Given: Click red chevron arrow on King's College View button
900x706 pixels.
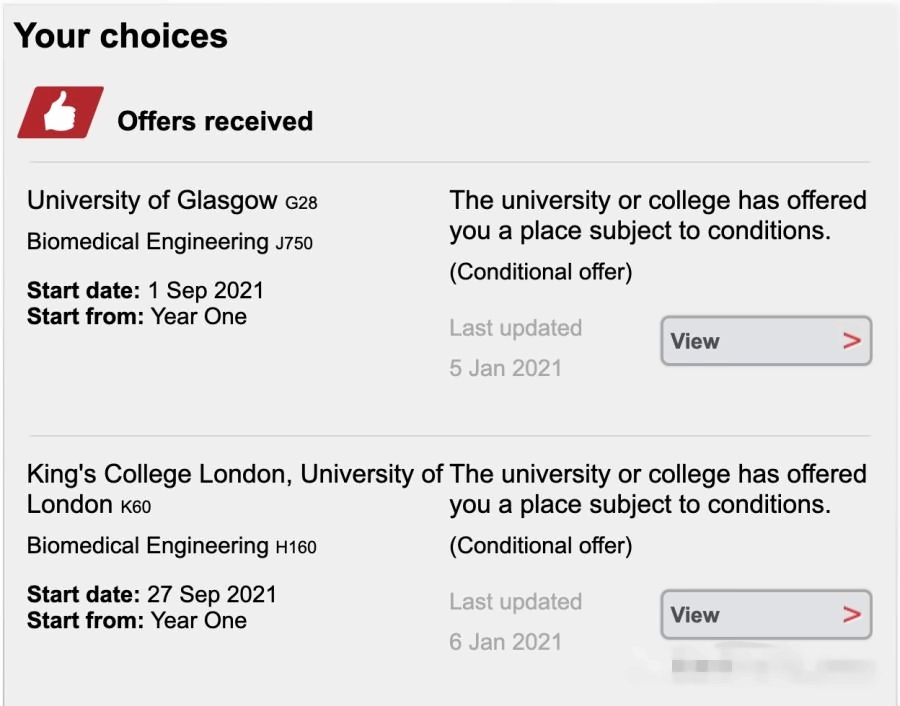Looking at the screenshot, I should coord(852,615).
